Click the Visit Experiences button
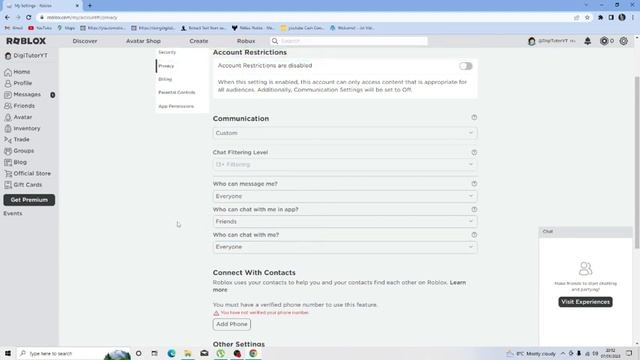This screenshot has height=360, width=640. 585,302
